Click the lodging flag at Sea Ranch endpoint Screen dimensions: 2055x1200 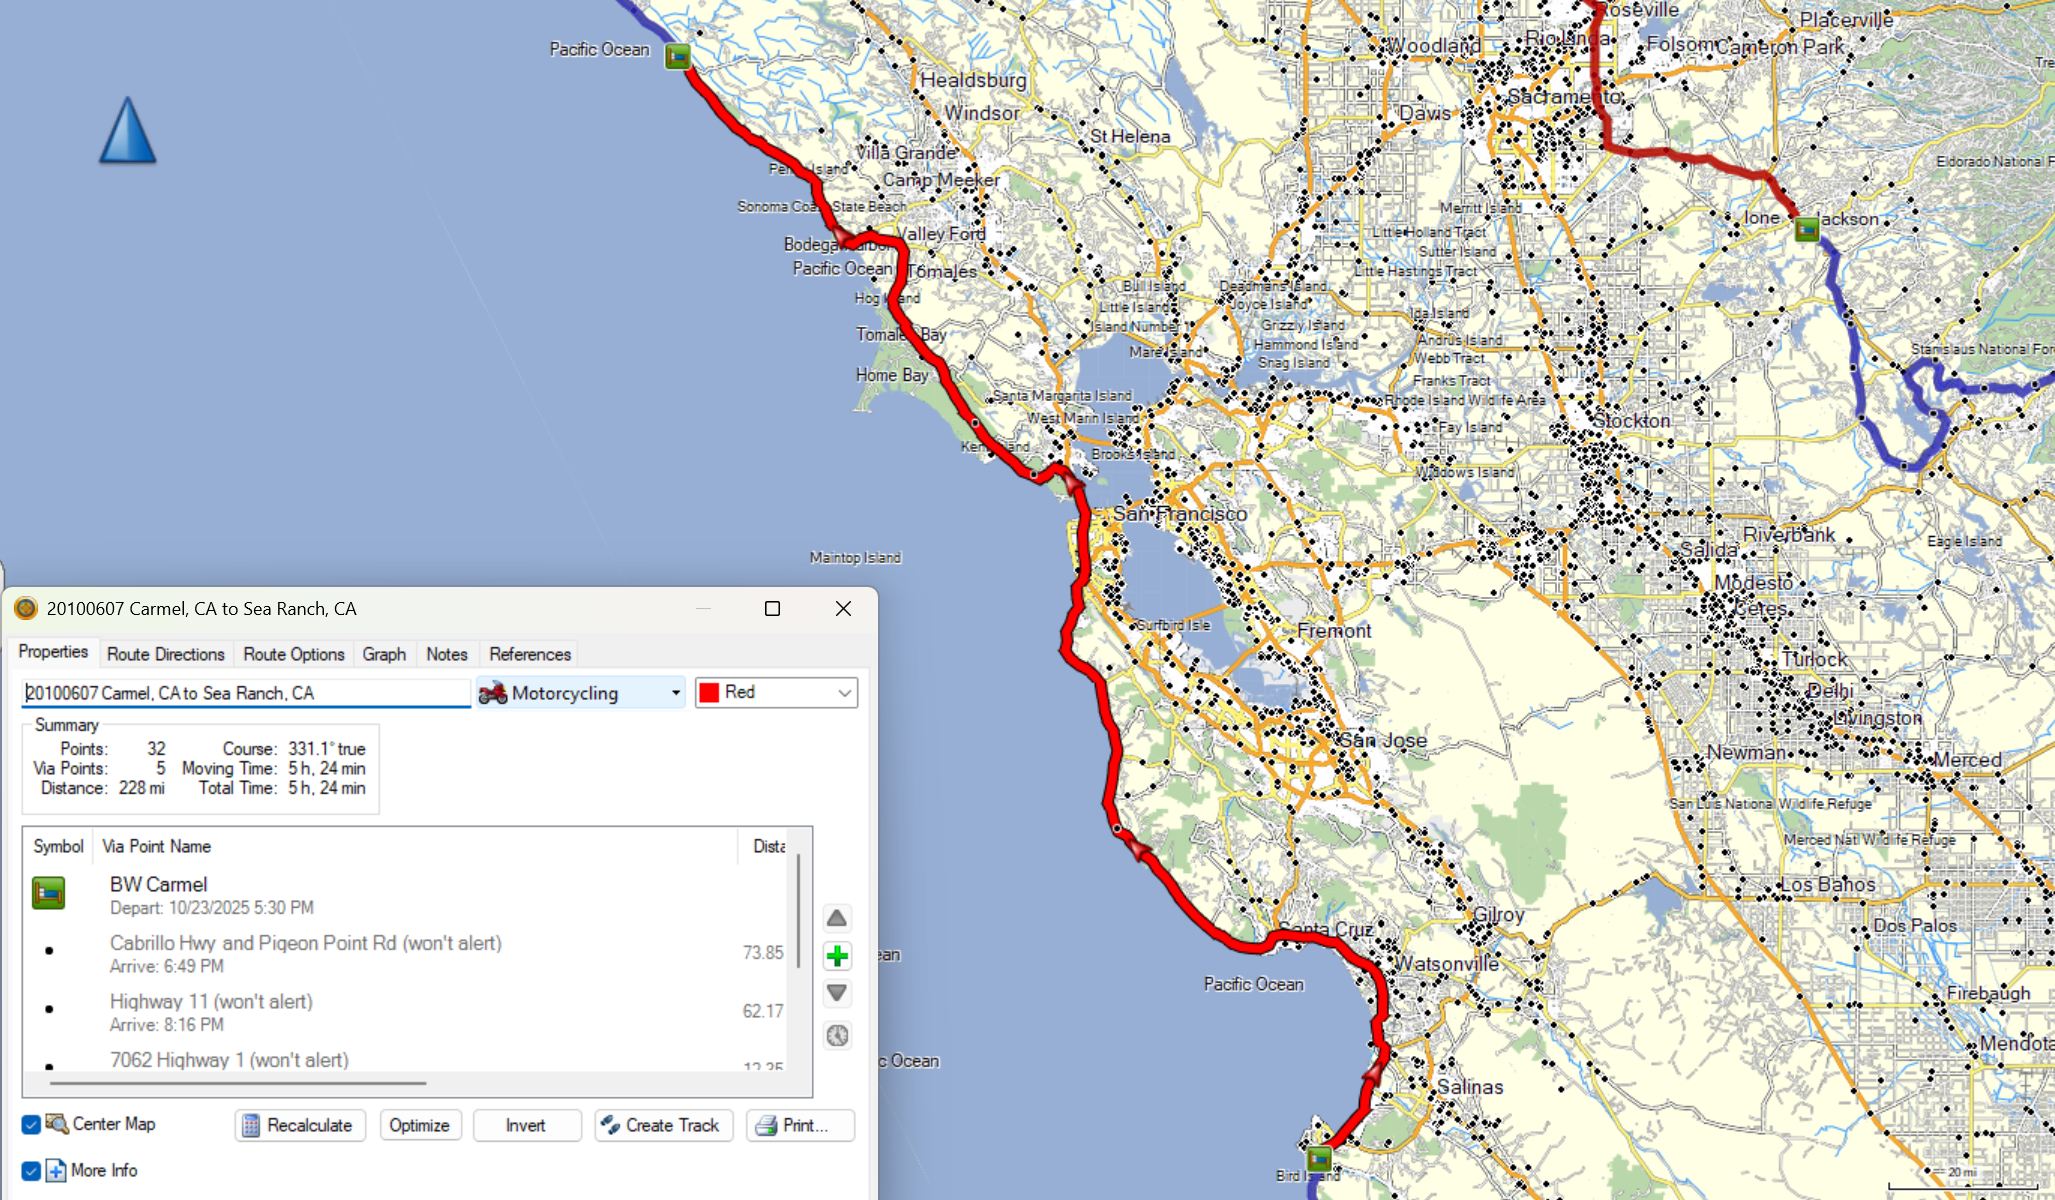(x=678, y=56)
